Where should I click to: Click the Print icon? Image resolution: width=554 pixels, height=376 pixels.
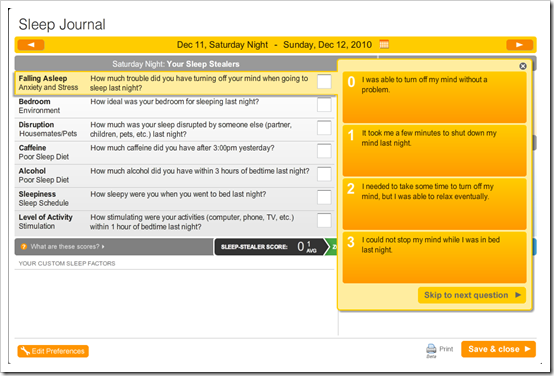(431, 349)
